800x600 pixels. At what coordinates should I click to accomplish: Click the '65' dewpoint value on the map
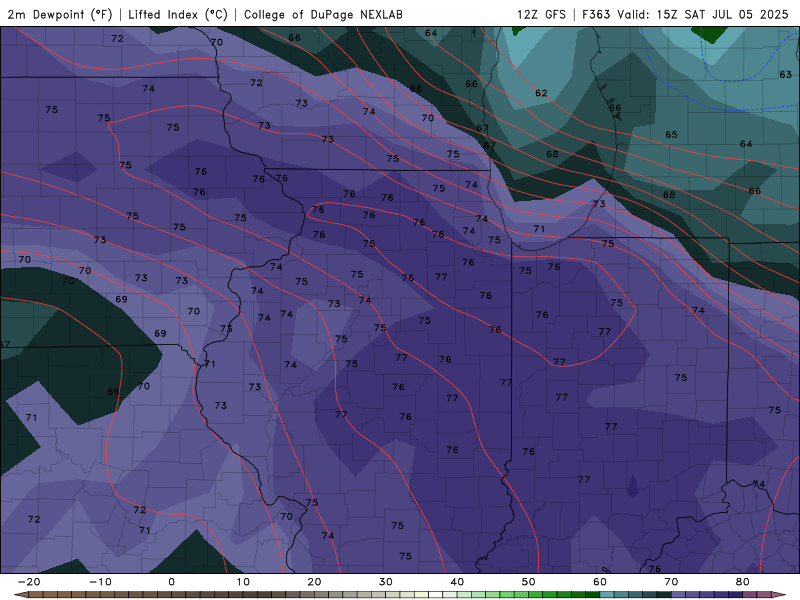(671, 135)
